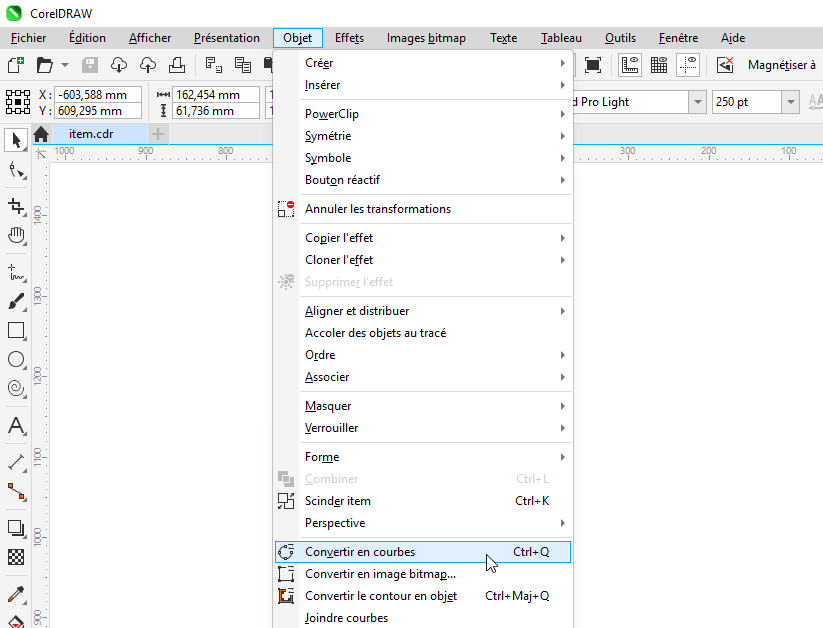Select the Ellipse tool
The height and width of the screenshot is (628, 823).
click(x=16, y=360)
